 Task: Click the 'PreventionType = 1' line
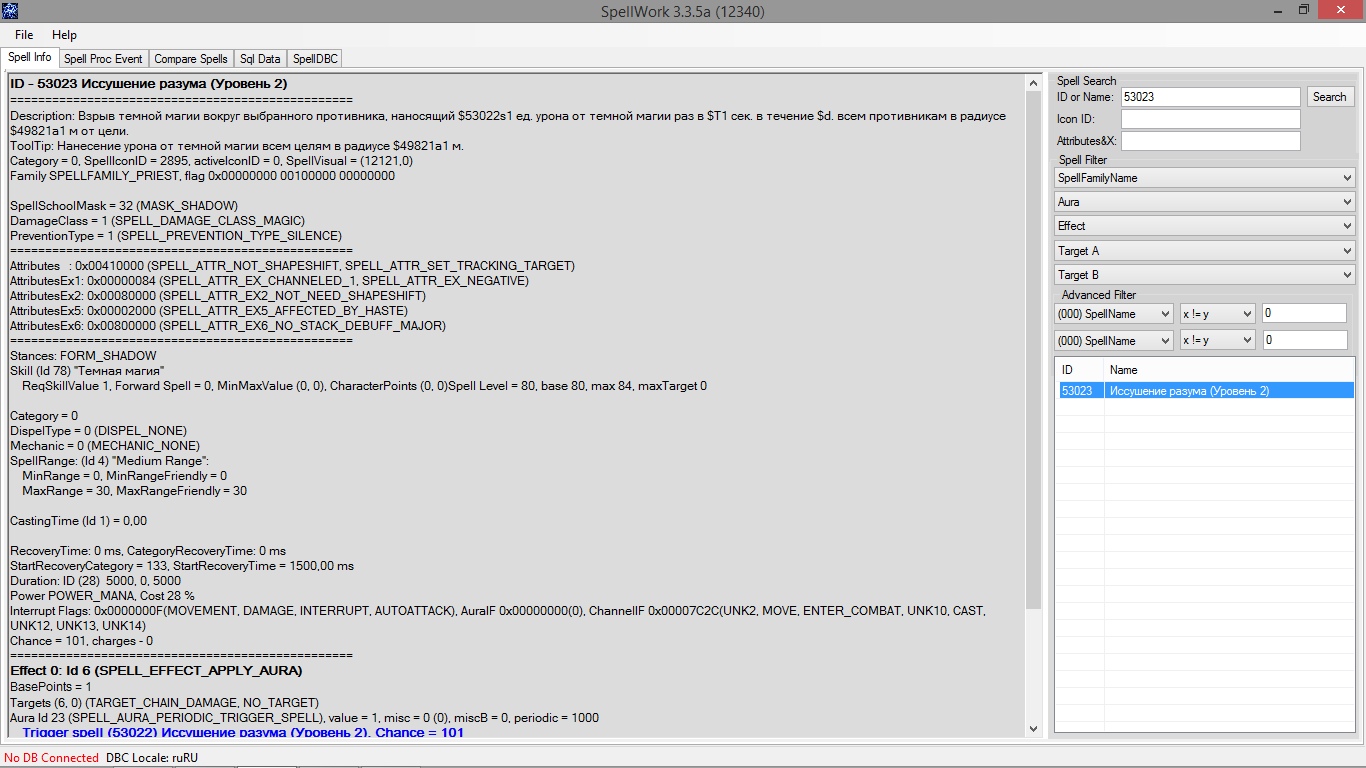pos(175,236)
